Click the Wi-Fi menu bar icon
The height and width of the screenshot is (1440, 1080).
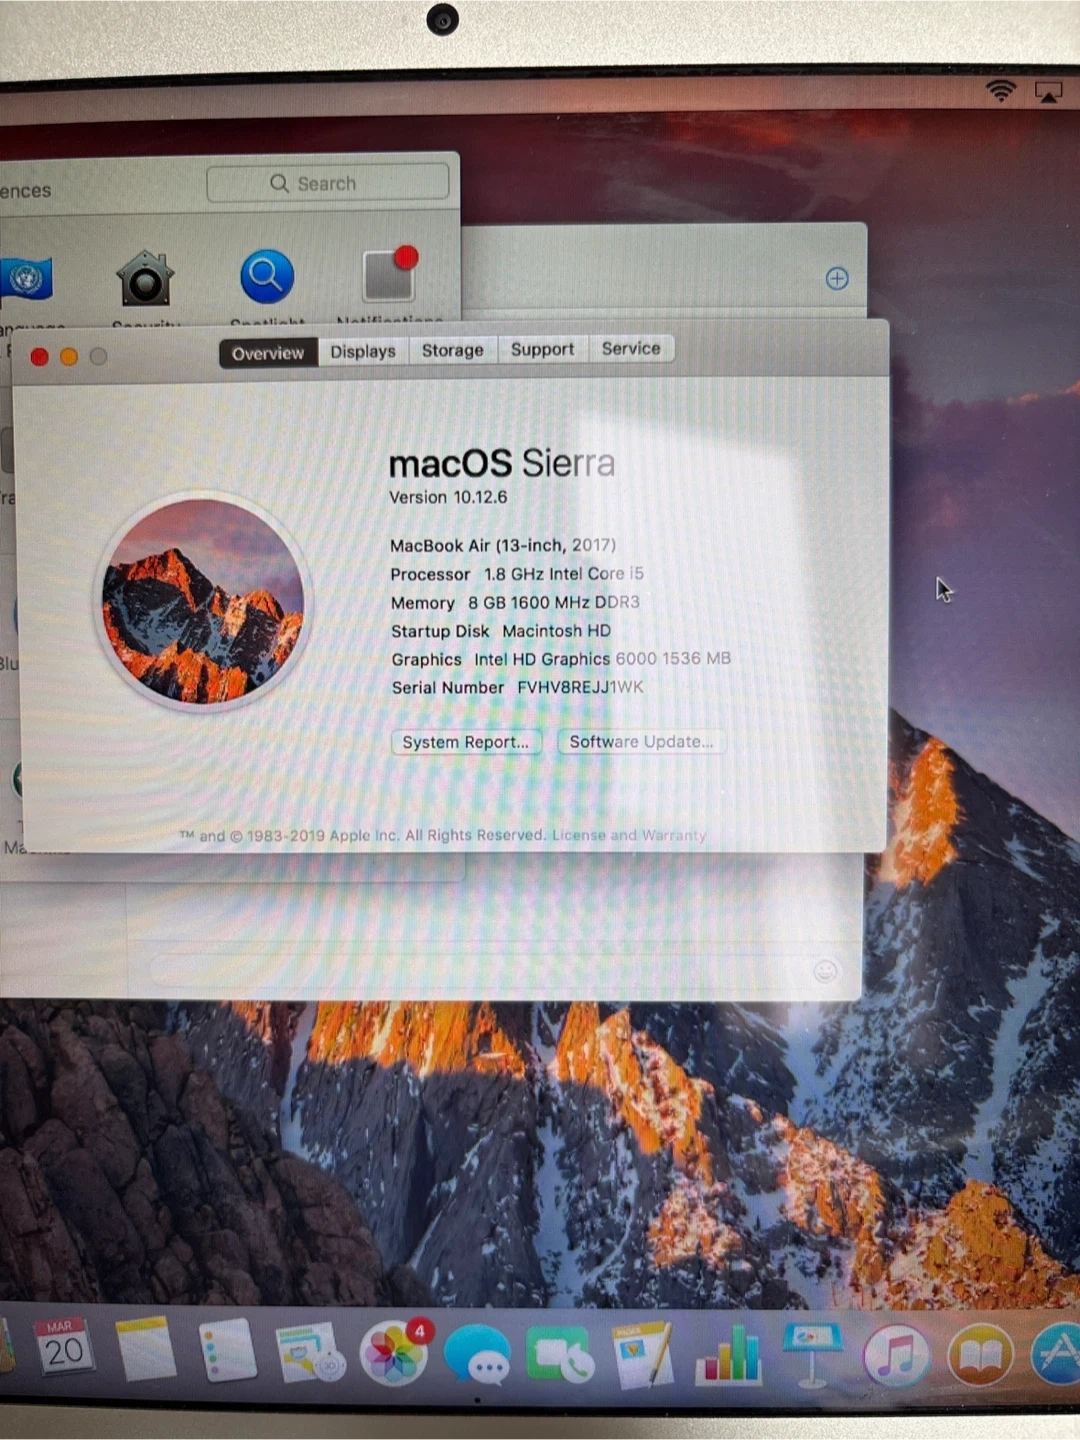(x=1000, y=92)
